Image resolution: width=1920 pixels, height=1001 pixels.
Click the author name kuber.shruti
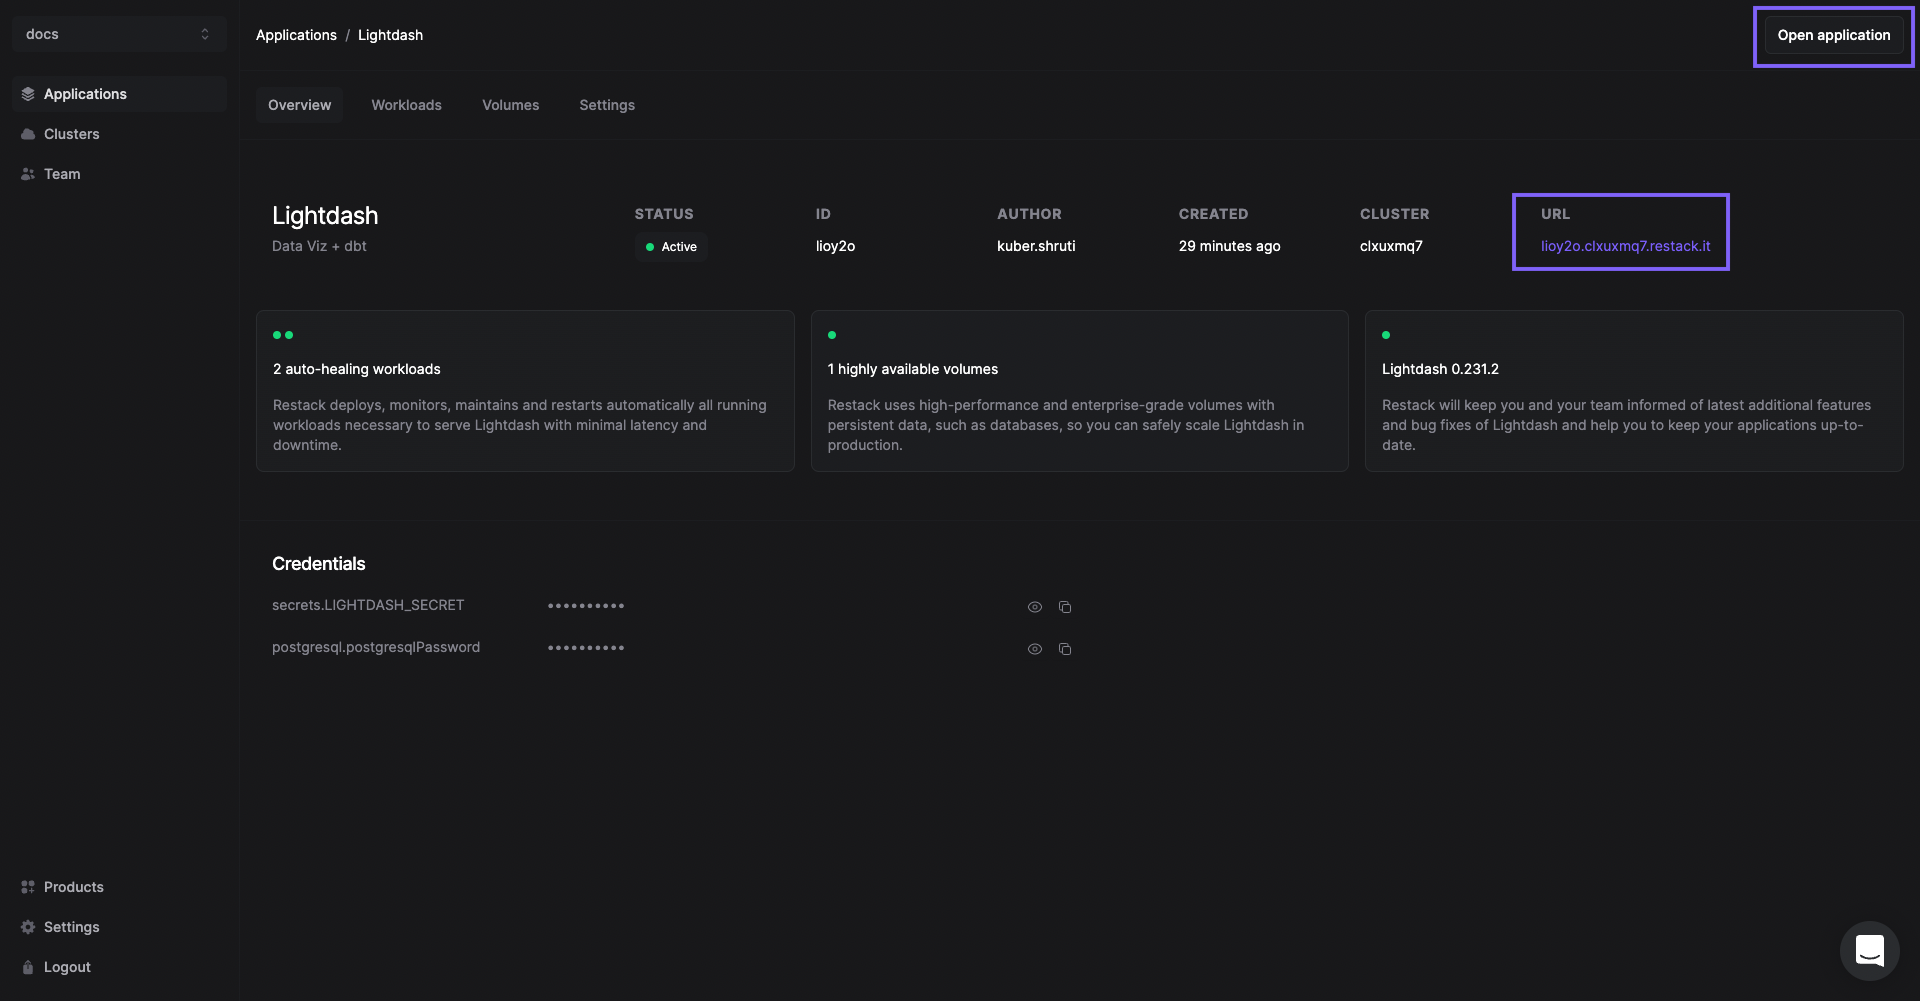pos(1036,246)
